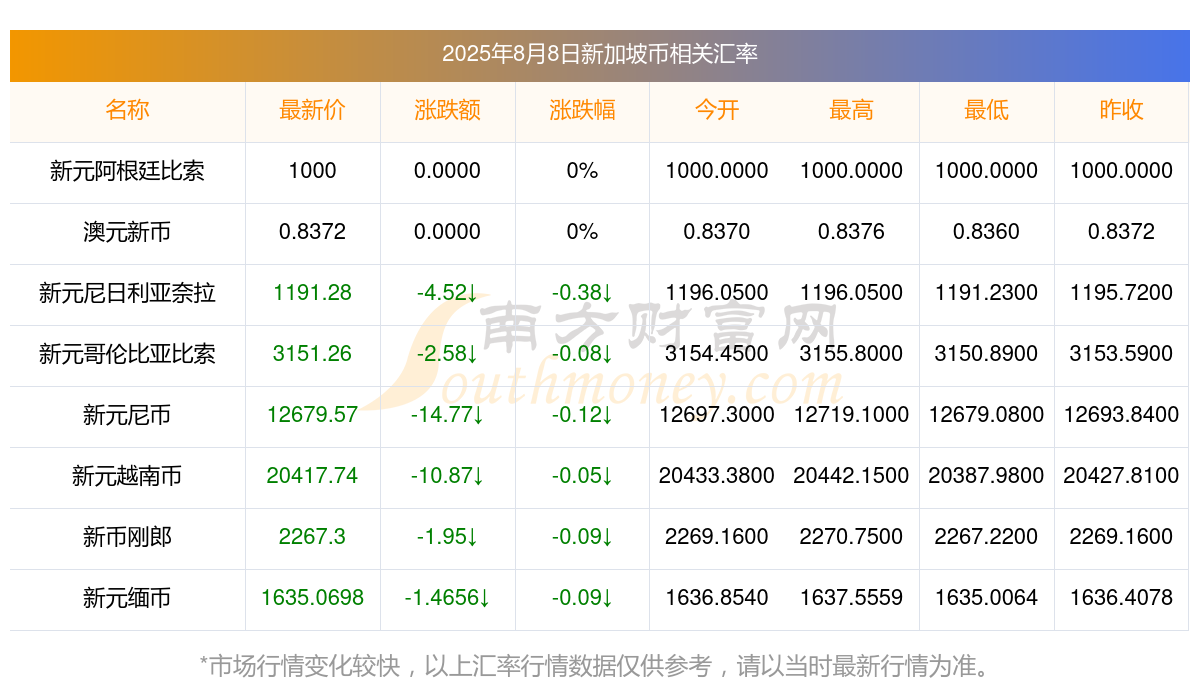1200x698 pixels.
Task: Select the 最新价 column header
Action: (x=312, y=110)
